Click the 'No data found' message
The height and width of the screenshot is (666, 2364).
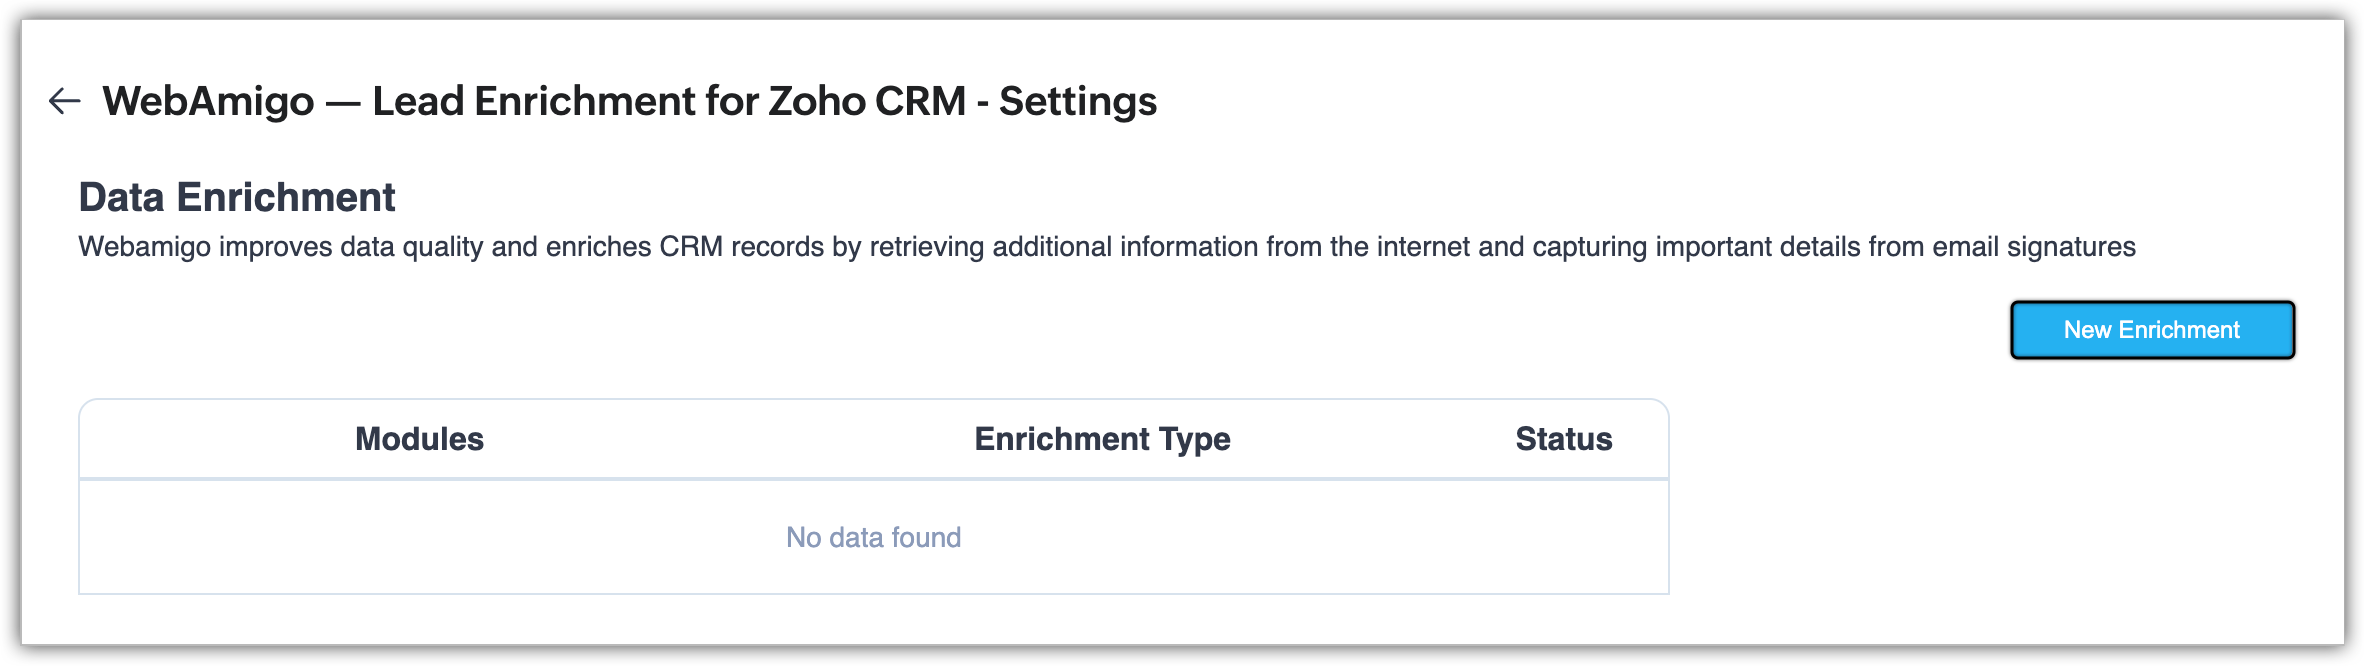tap(873, 538)
